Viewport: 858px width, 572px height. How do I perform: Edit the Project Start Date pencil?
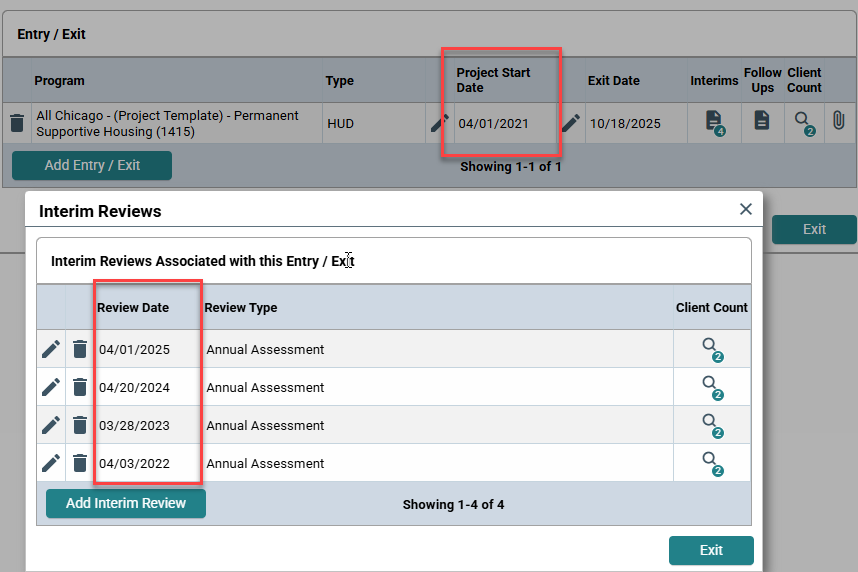click(439, 123)
